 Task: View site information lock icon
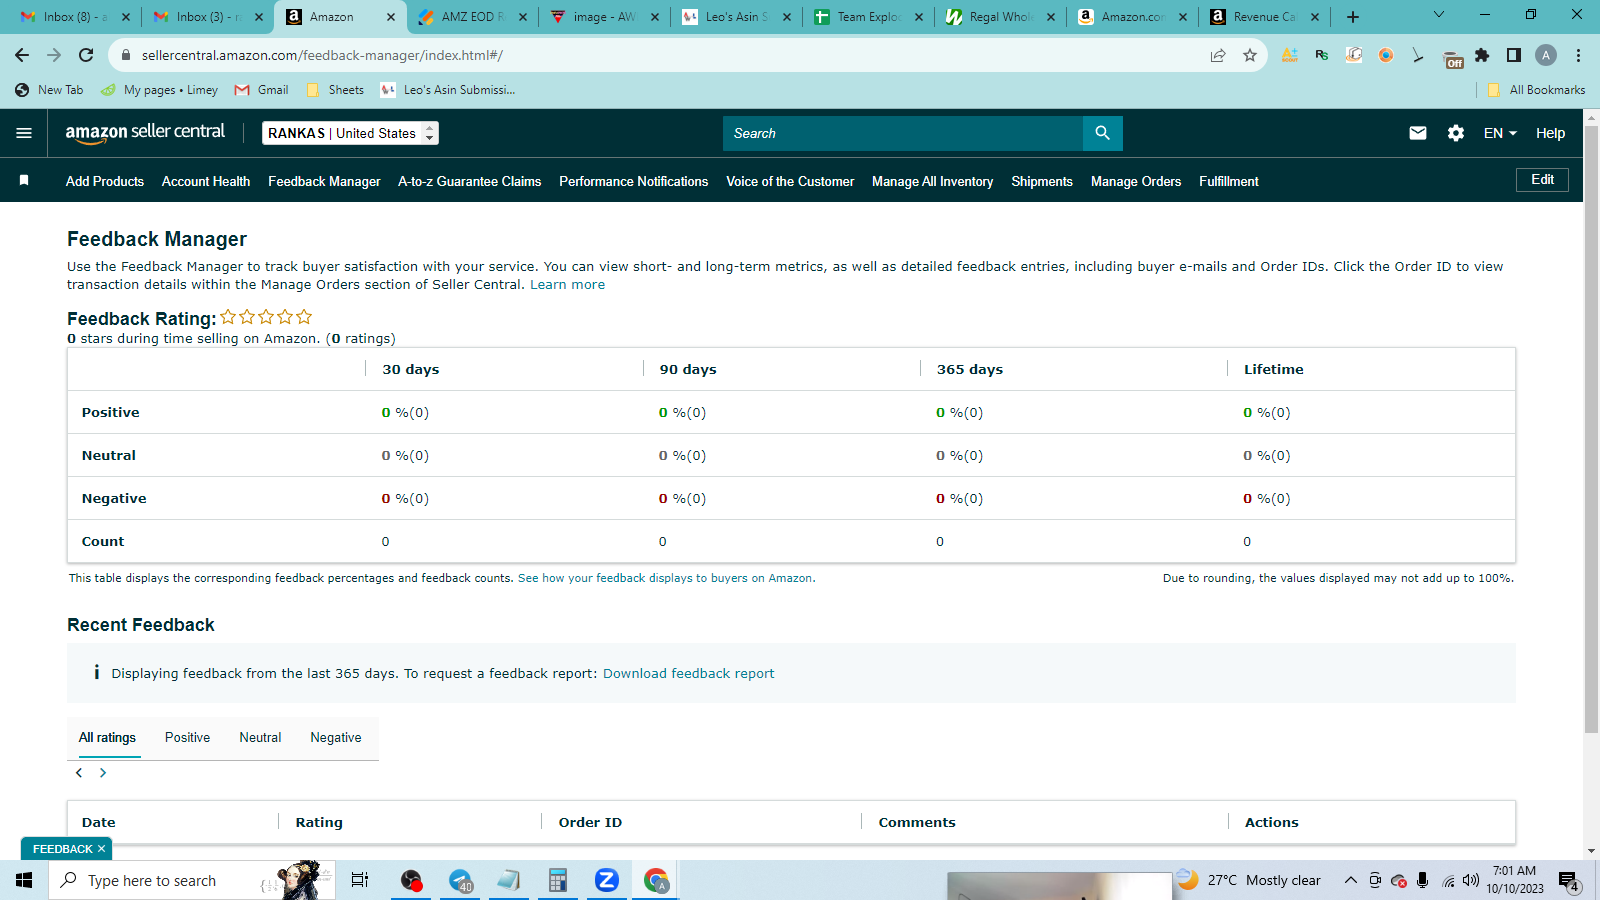pyautogui.click(x=126, y=55)
